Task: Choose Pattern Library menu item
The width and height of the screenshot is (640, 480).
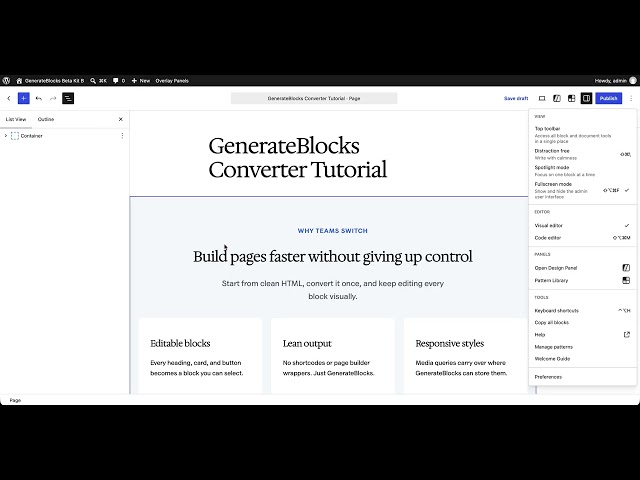Action: click(582, 280)
